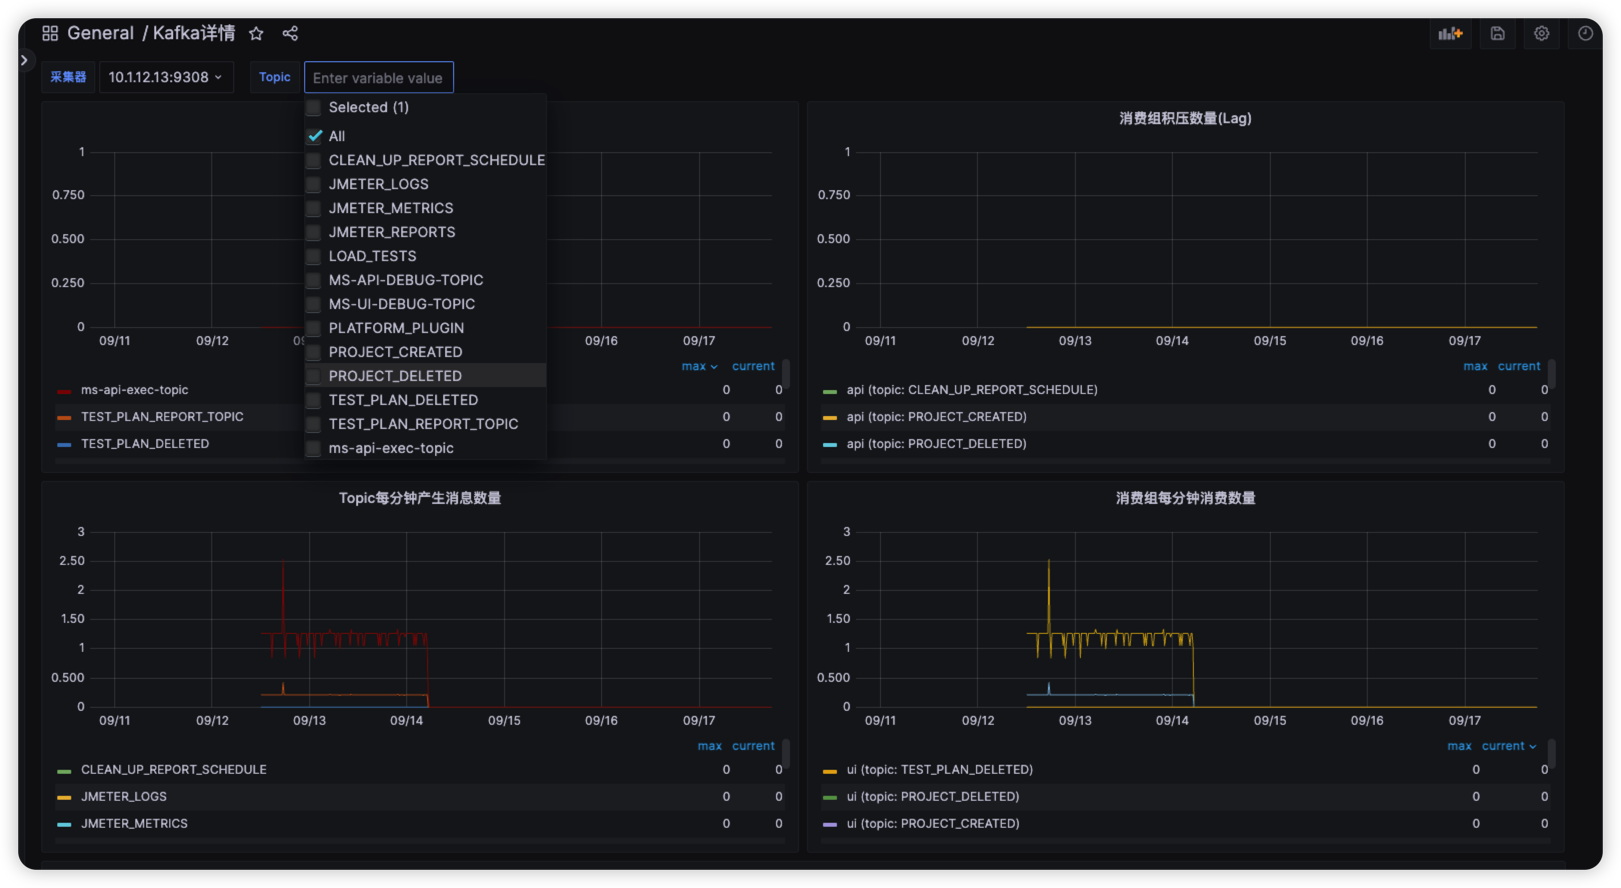The width and height of the screenshot is (1621, 888).
Task: Select PROJECT_CREATED in topic list
Action: tap(425, 352)
